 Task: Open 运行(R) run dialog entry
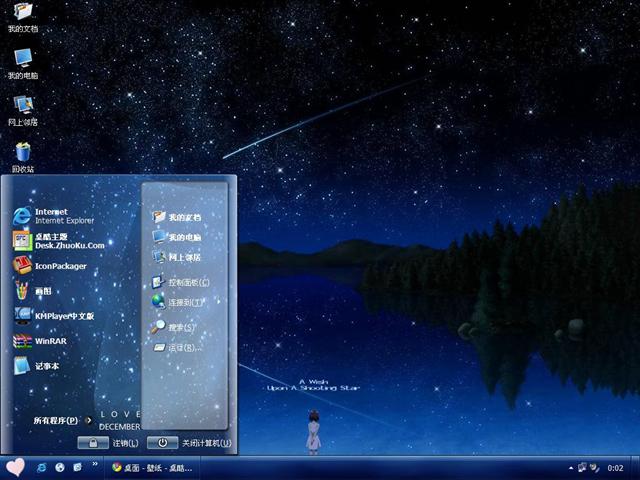point(176,348)
